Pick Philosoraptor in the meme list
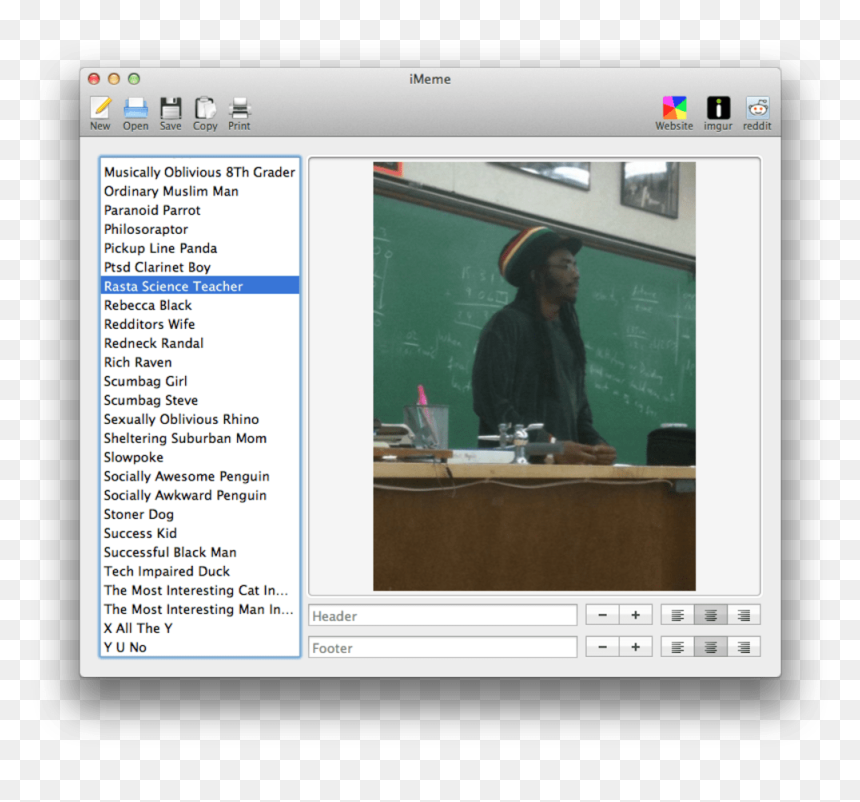 pos(200,229)
